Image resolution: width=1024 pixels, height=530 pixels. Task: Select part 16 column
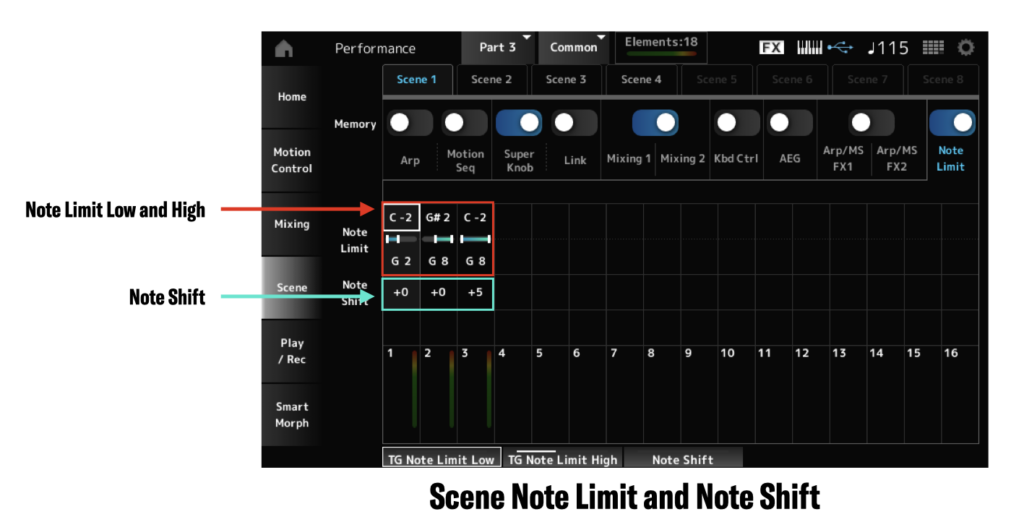959,394
